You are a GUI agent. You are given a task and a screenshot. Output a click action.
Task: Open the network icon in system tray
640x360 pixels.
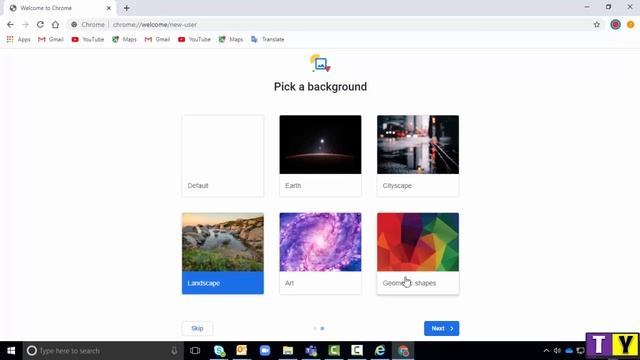click(x=580, y=351)
